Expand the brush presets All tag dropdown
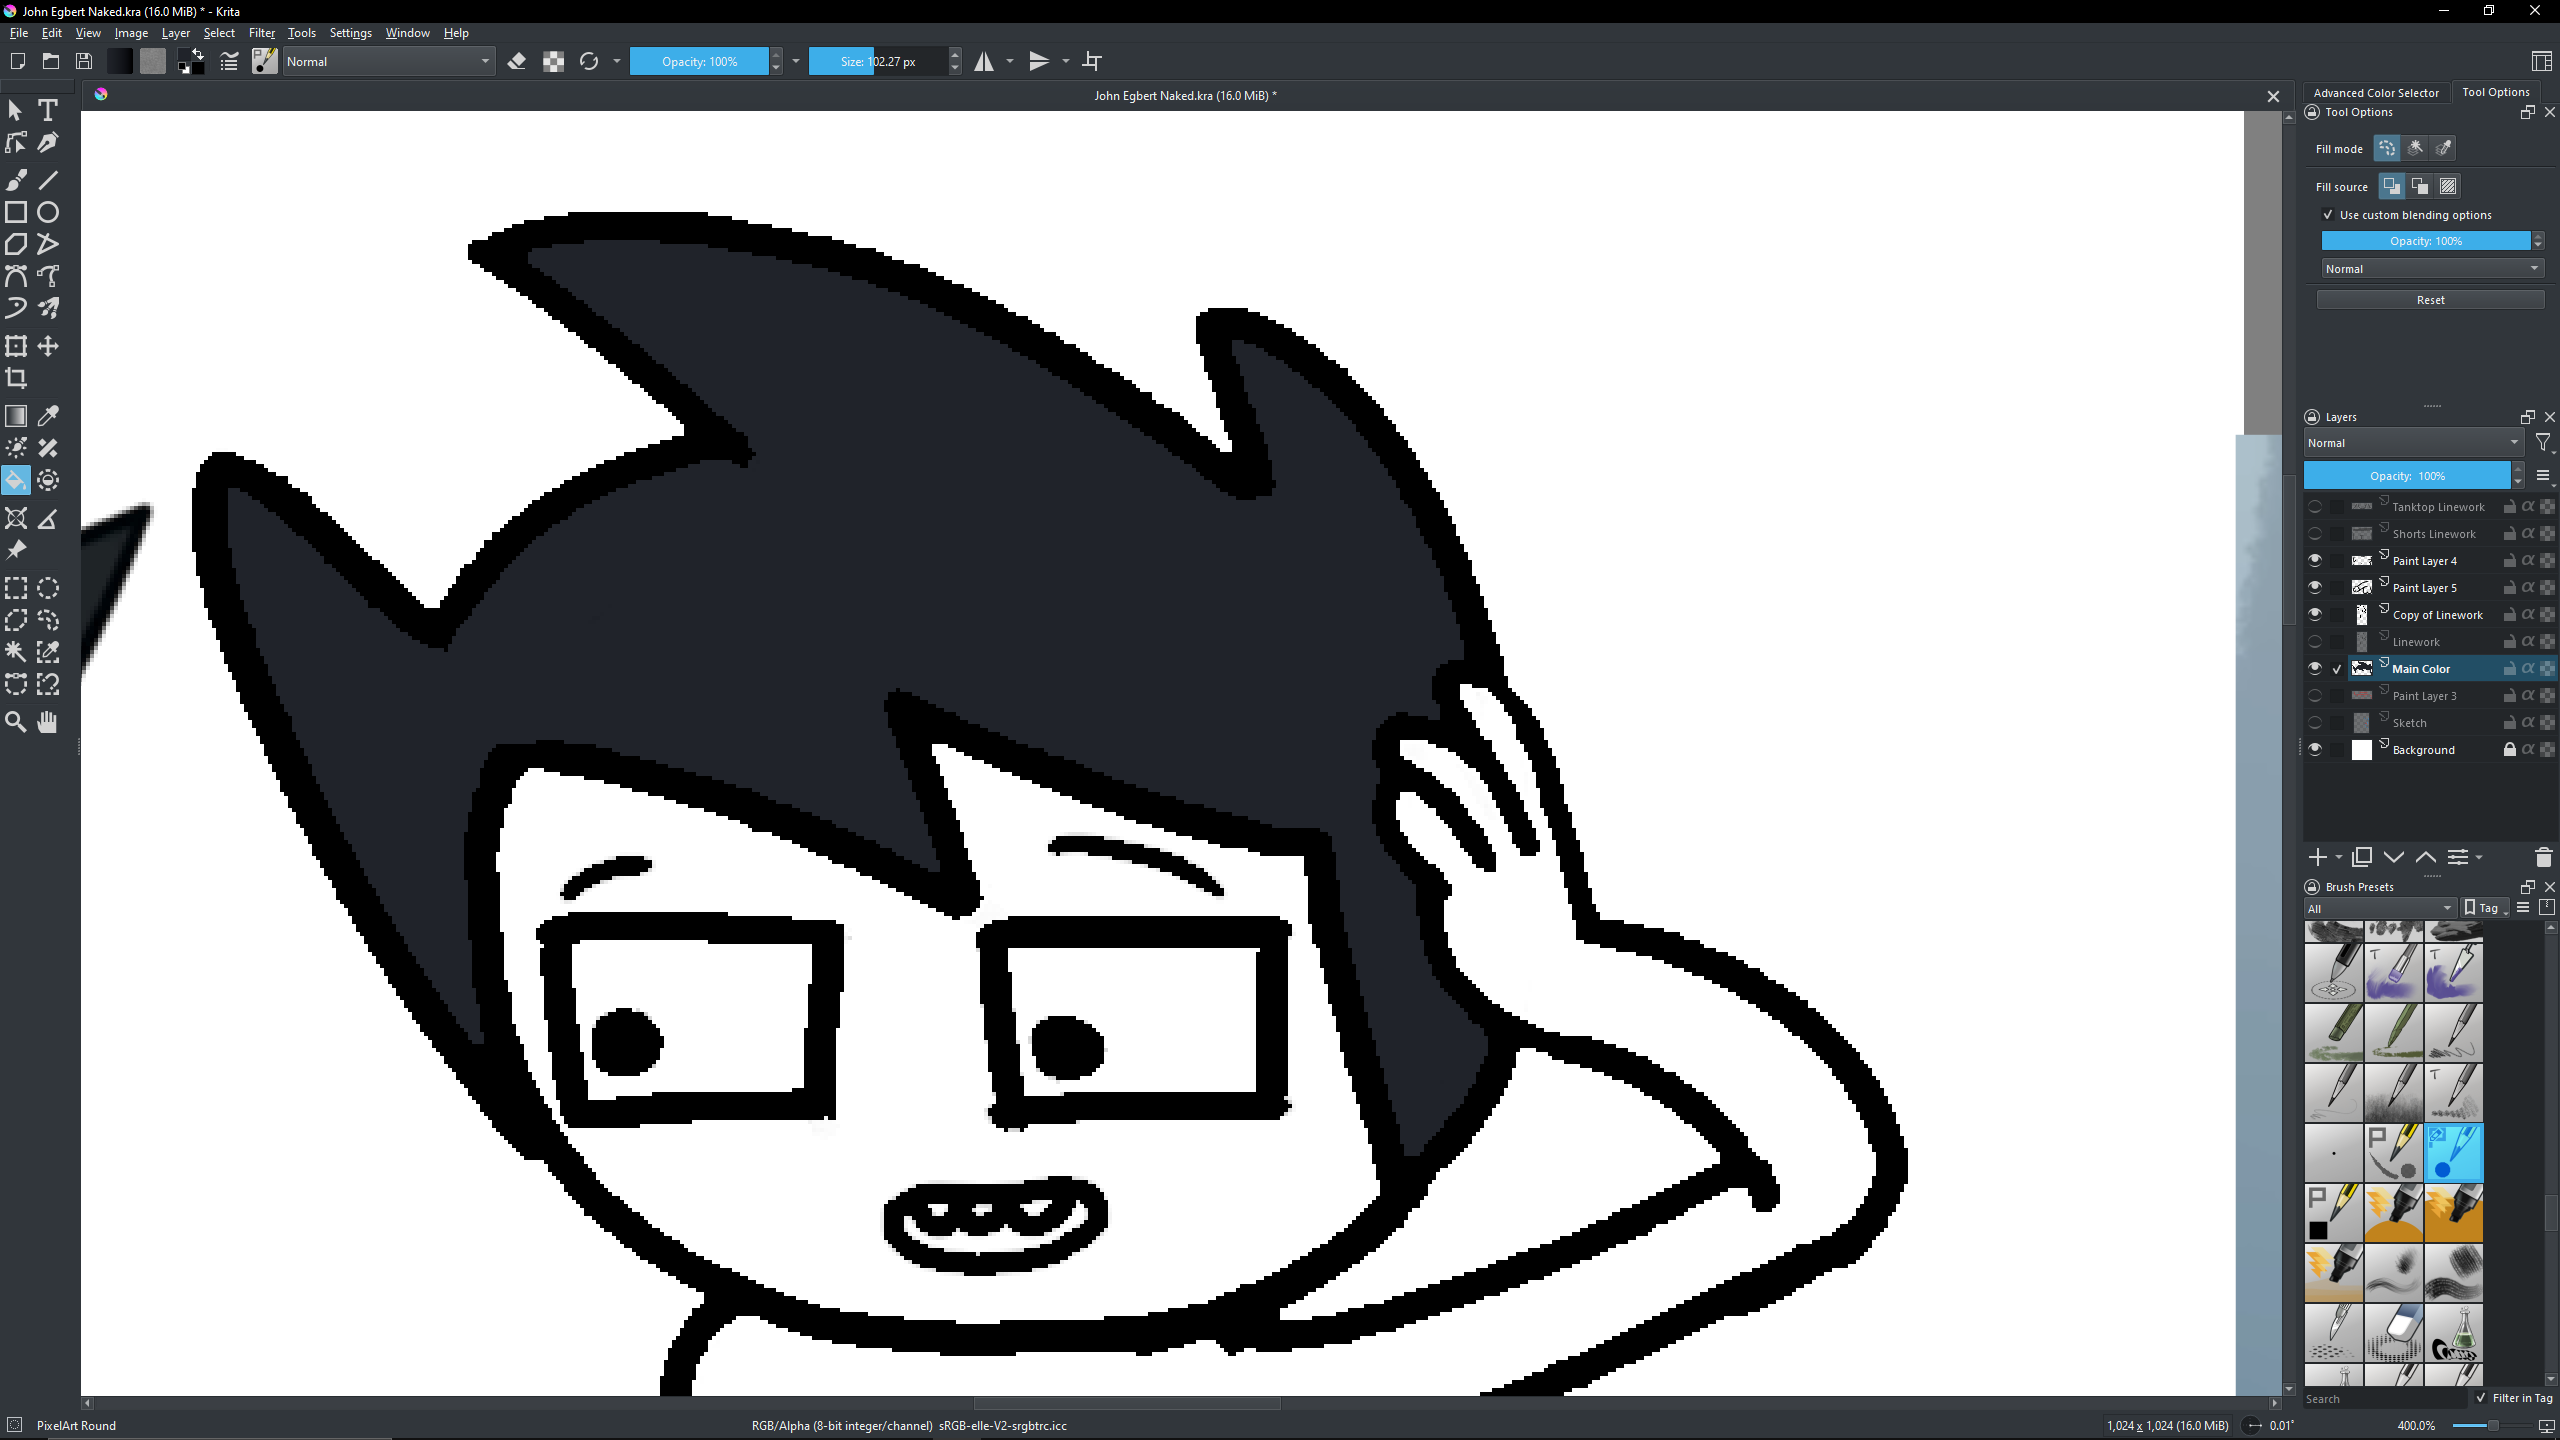The width and height of the screenshot is (2560, 1440). [x=2379, y=908]
